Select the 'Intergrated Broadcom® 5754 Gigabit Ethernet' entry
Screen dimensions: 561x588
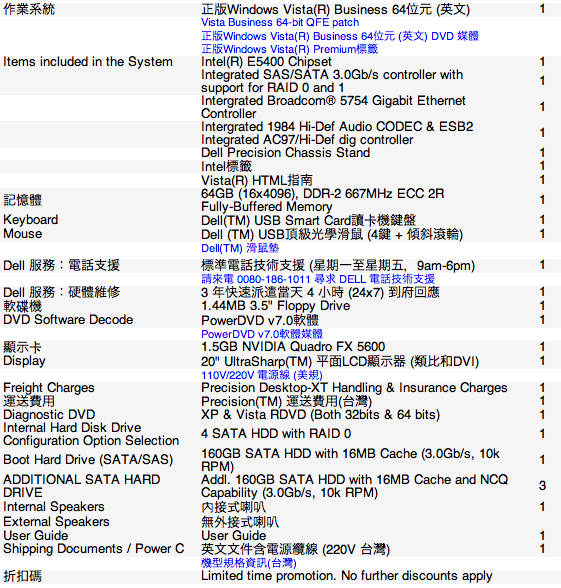pyautogui.click(x=333, y=107)
